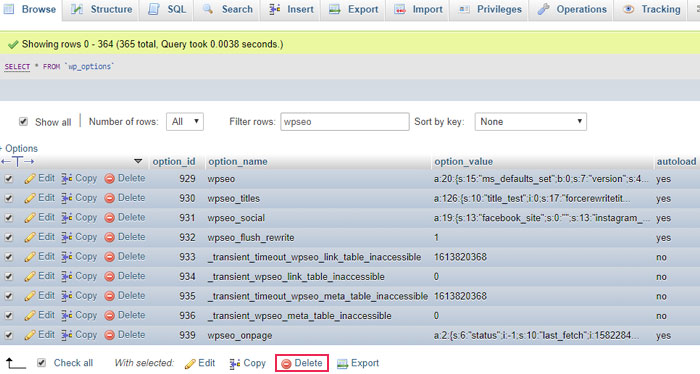Uncheck the row 930 wpseo_titles checkbox
This screenshot has width=700, height=374.
click(x=8, y=199)
